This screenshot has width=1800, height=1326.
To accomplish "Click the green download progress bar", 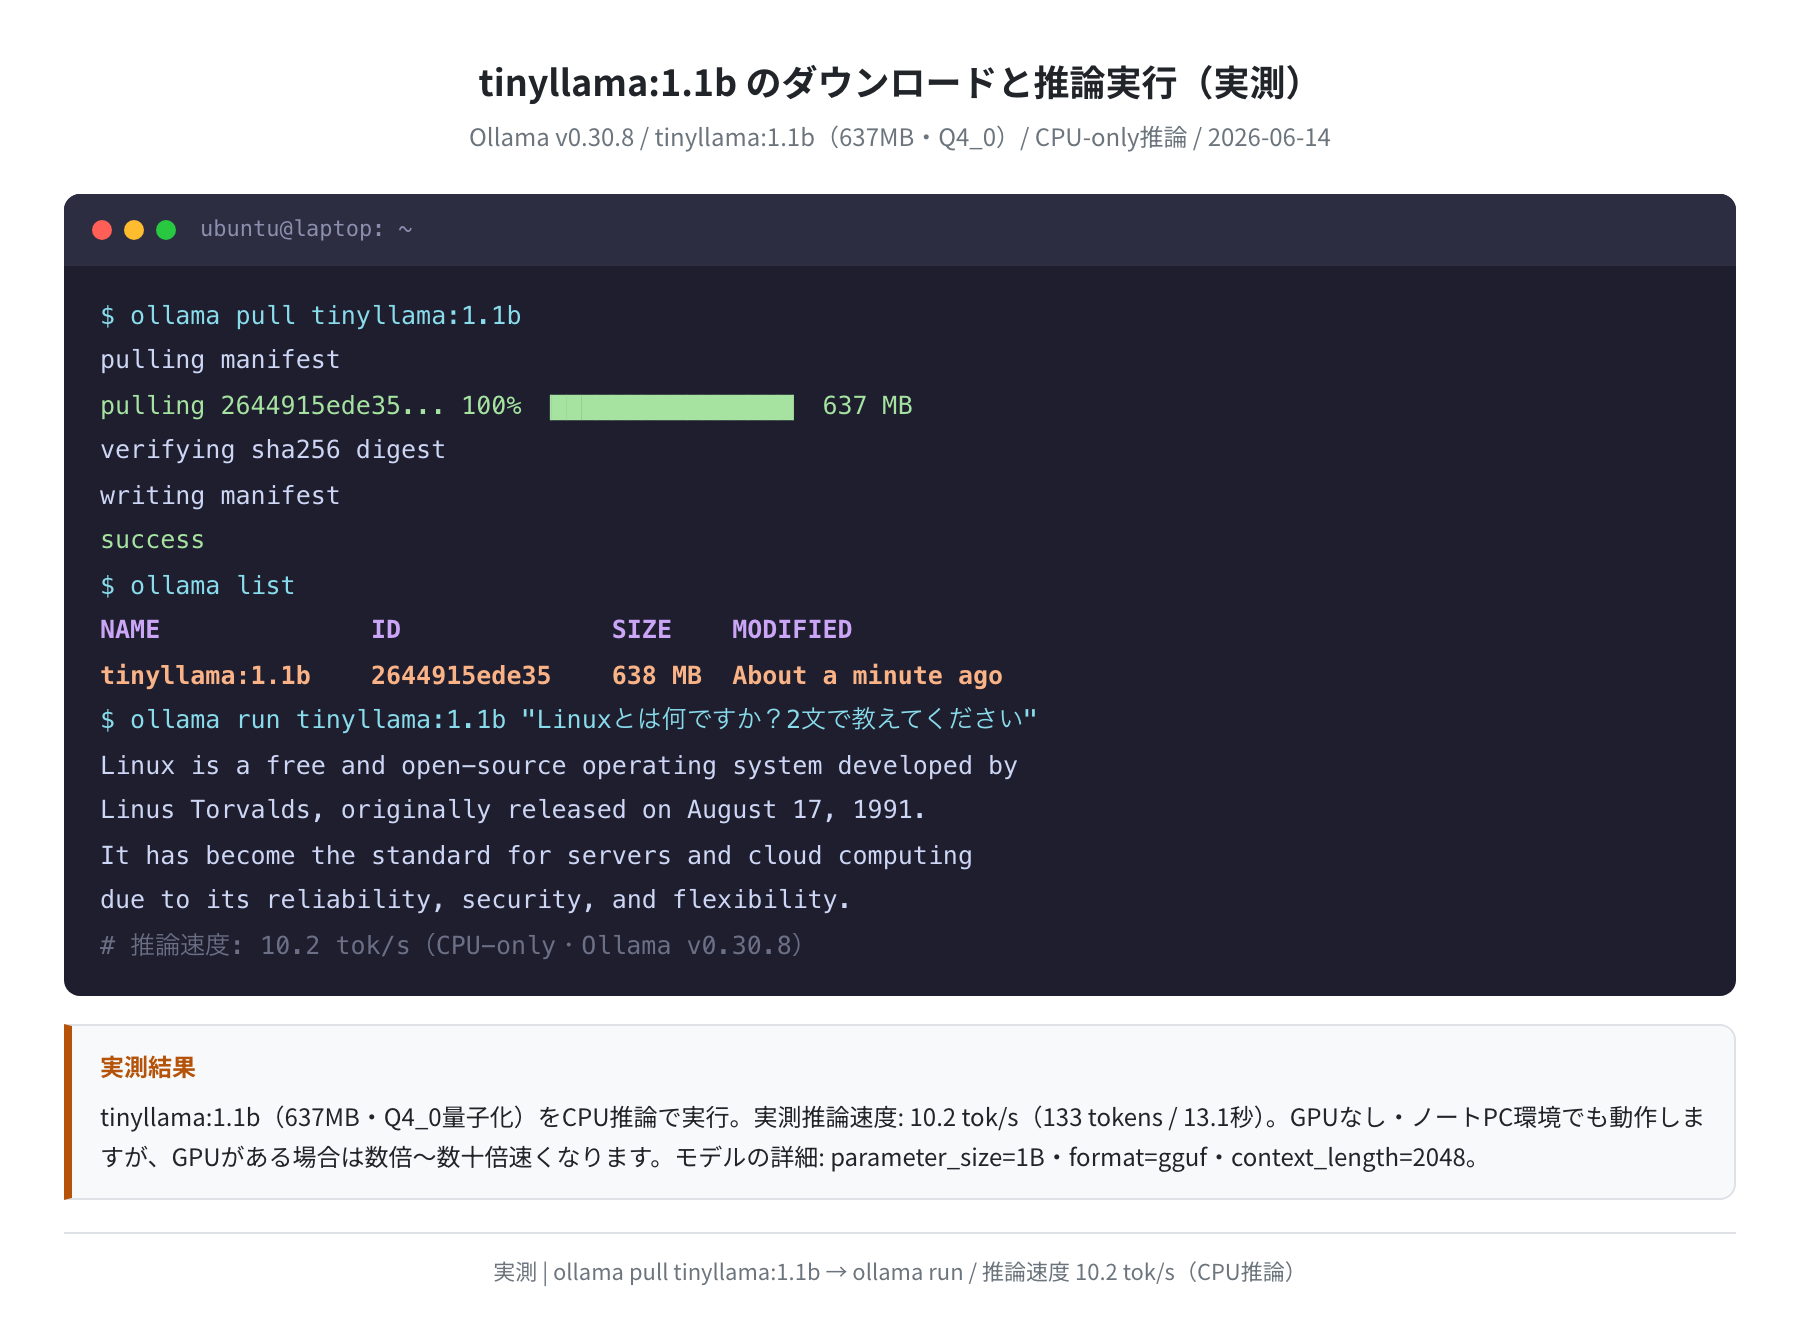I will 672,407.
